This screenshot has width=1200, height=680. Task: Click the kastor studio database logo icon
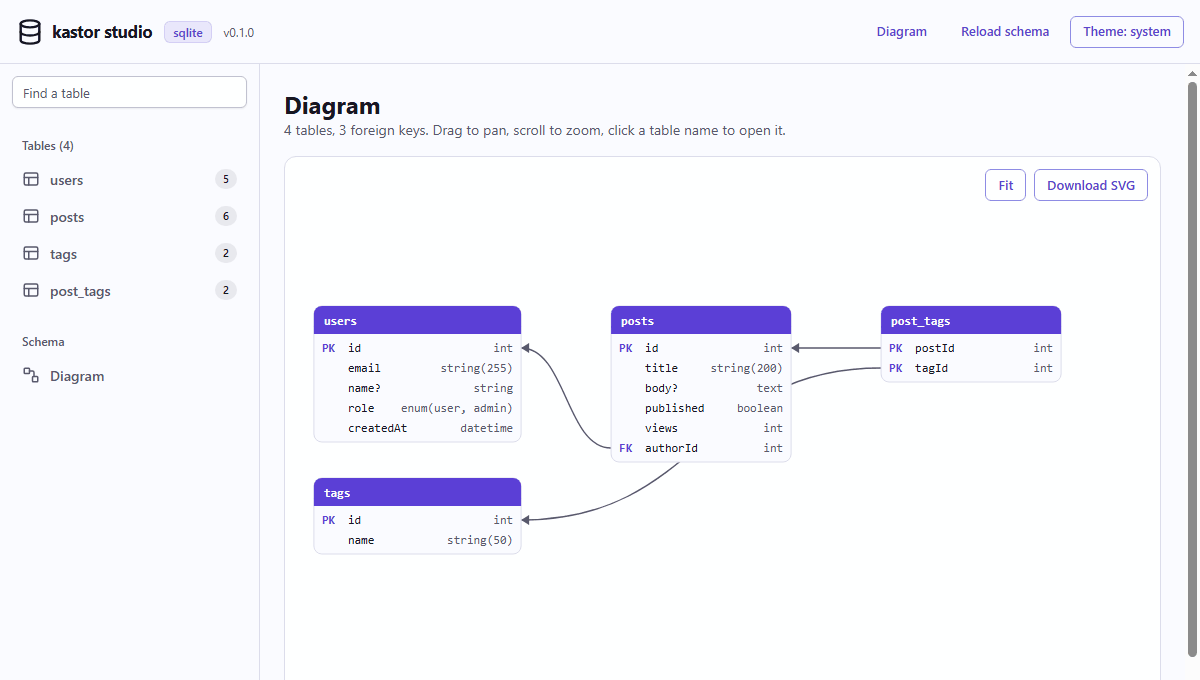click(30, 32)
